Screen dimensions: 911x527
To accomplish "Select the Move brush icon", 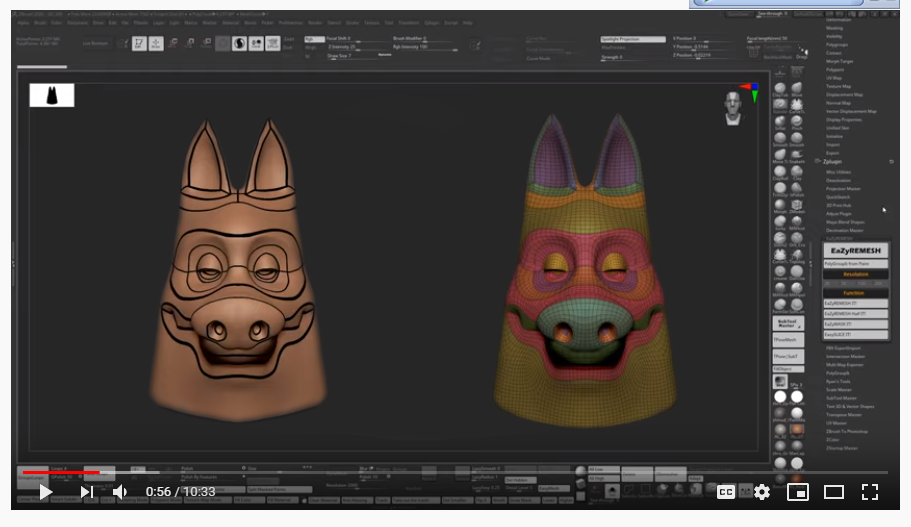I will 797,89.
